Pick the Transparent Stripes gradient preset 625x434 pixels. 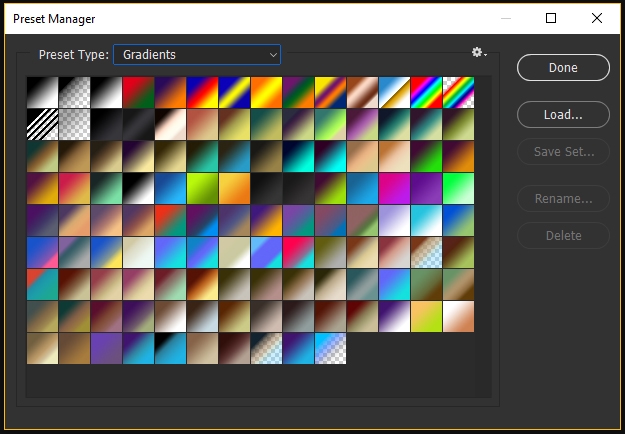pos(43,124)
